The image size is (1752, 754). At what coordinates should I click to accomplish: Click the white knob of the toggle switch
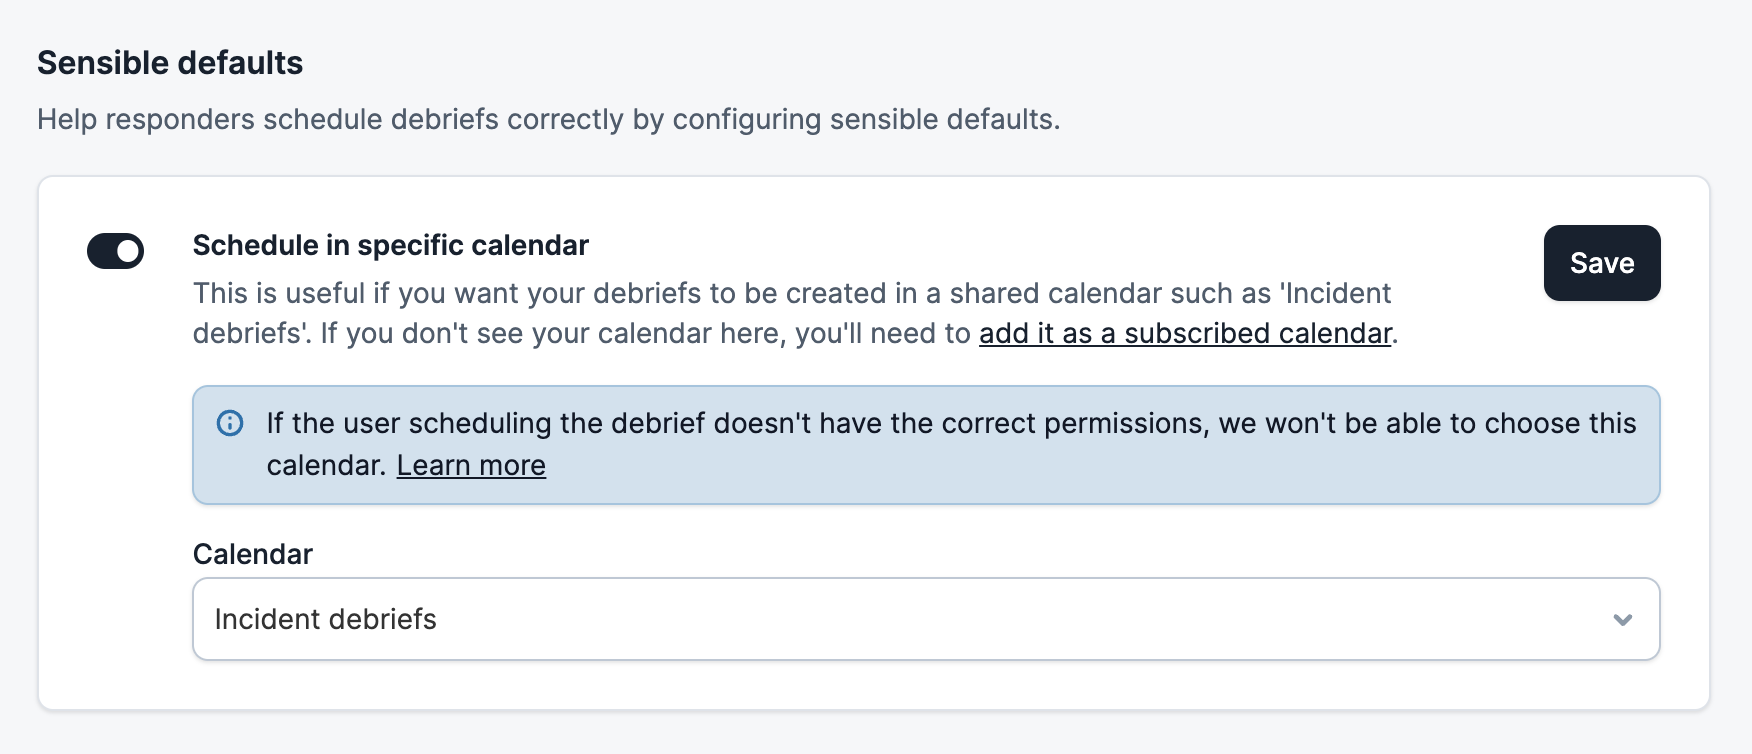point(128,251)
